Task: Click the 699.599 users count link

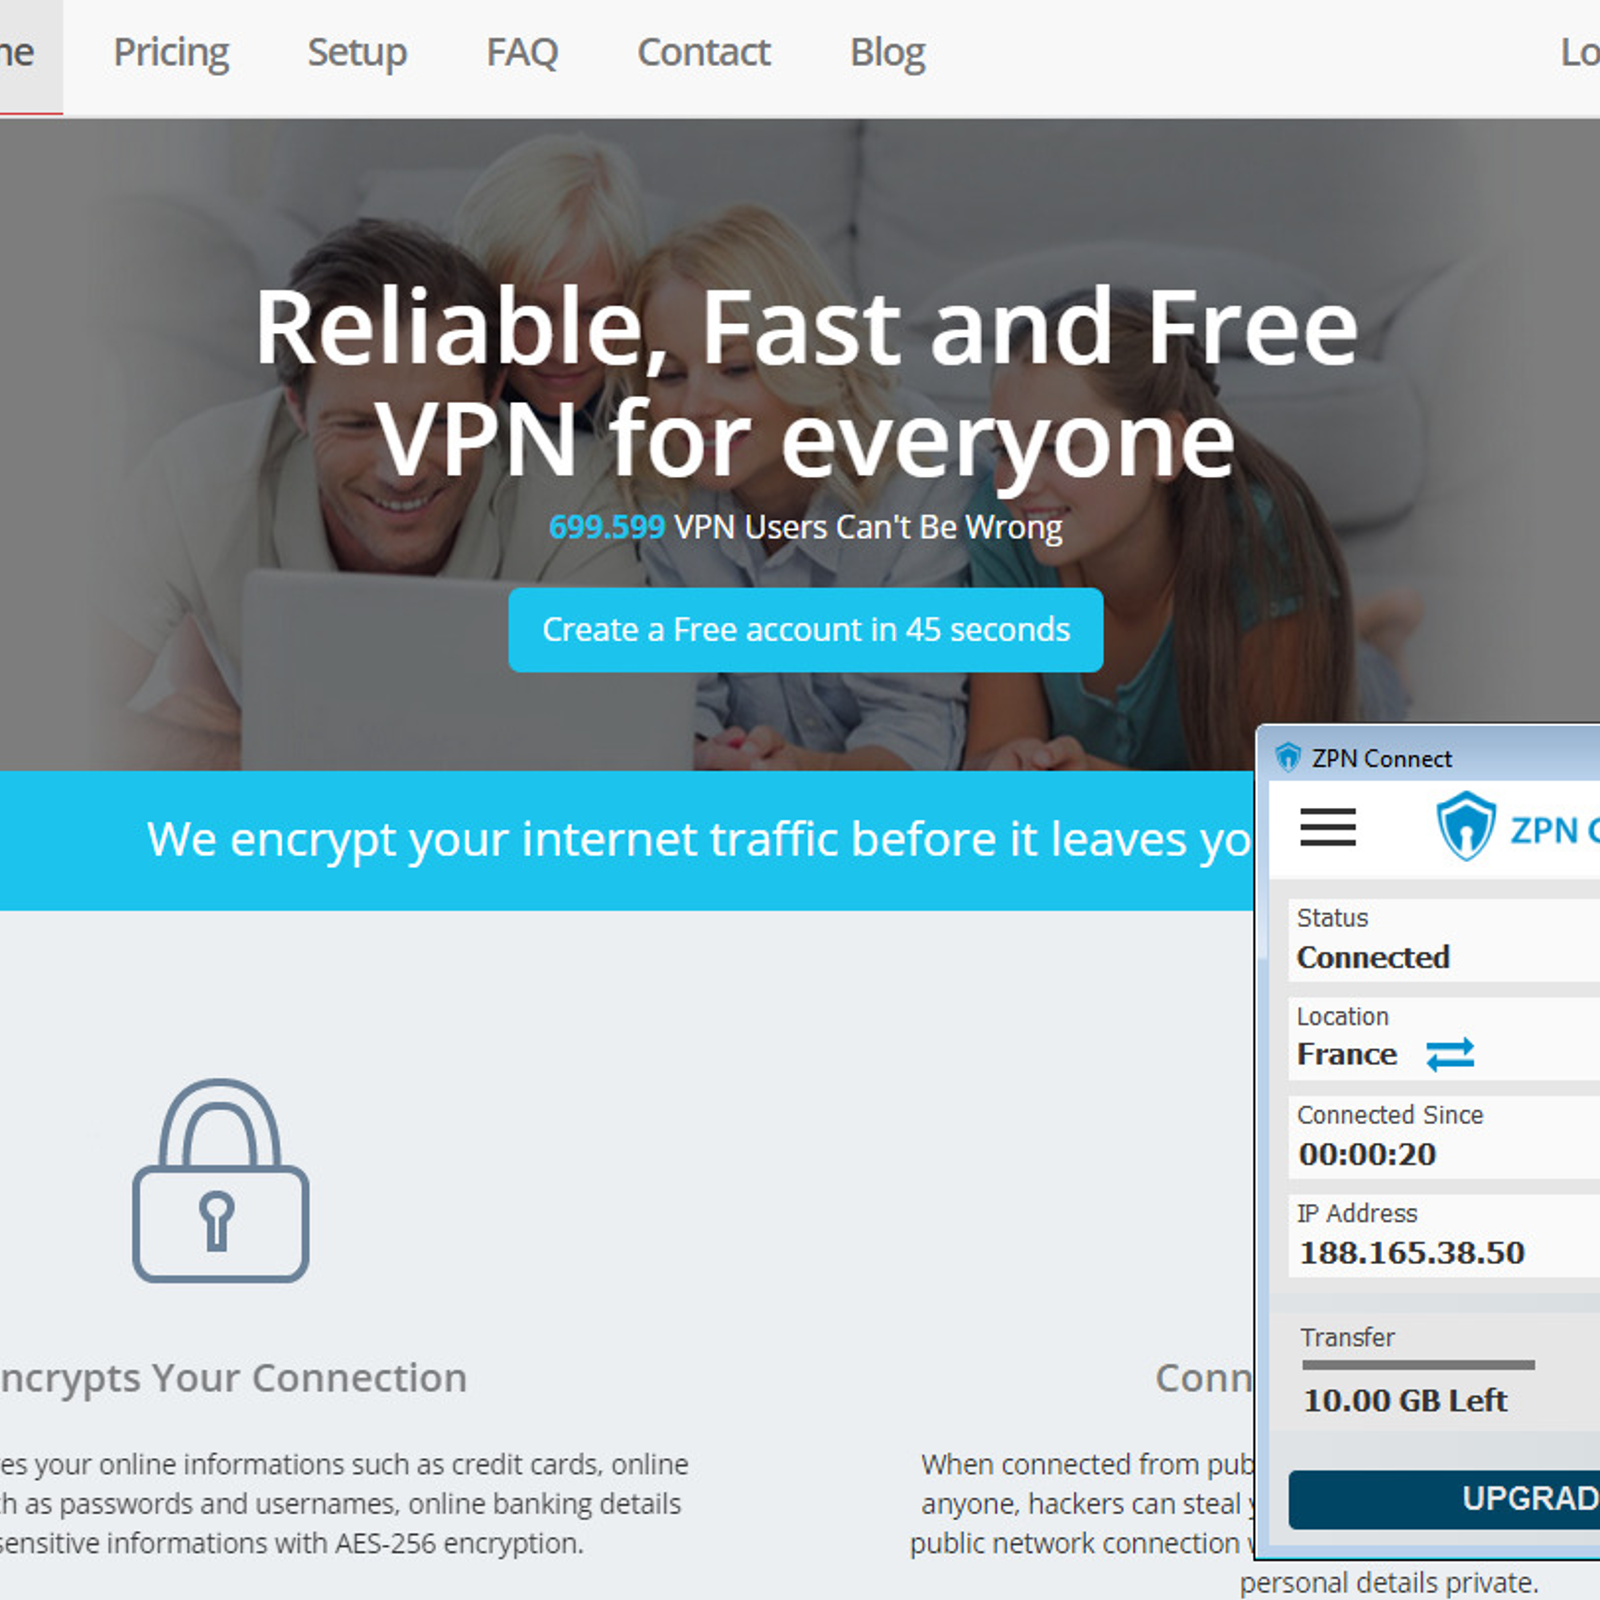Action: point(607,527)
